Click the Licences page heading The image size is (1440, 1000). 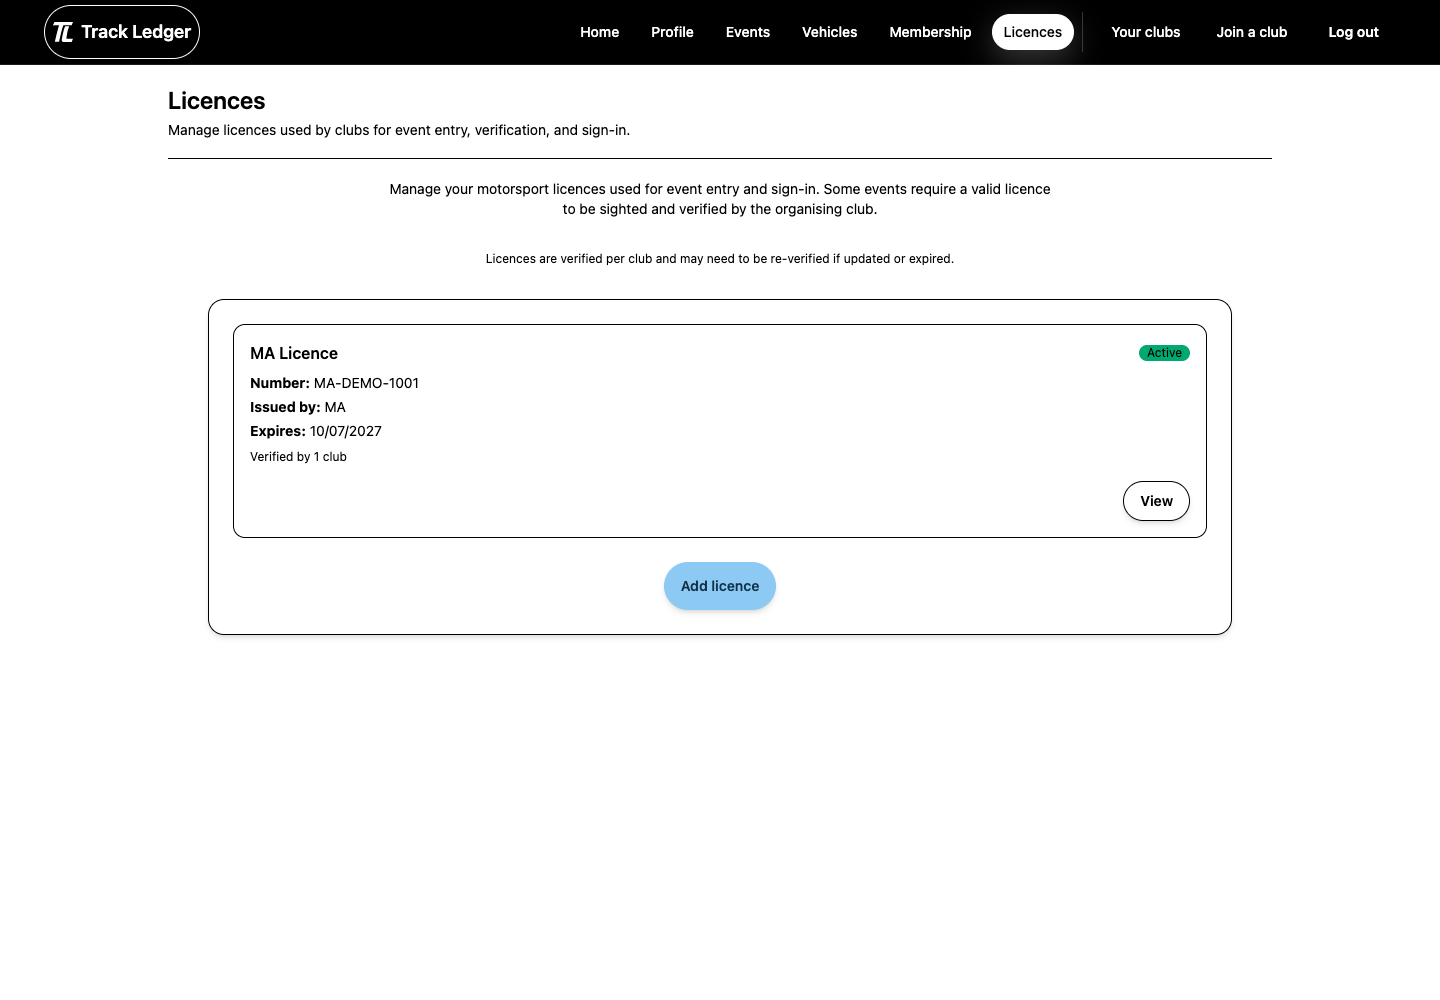point(217,101)
